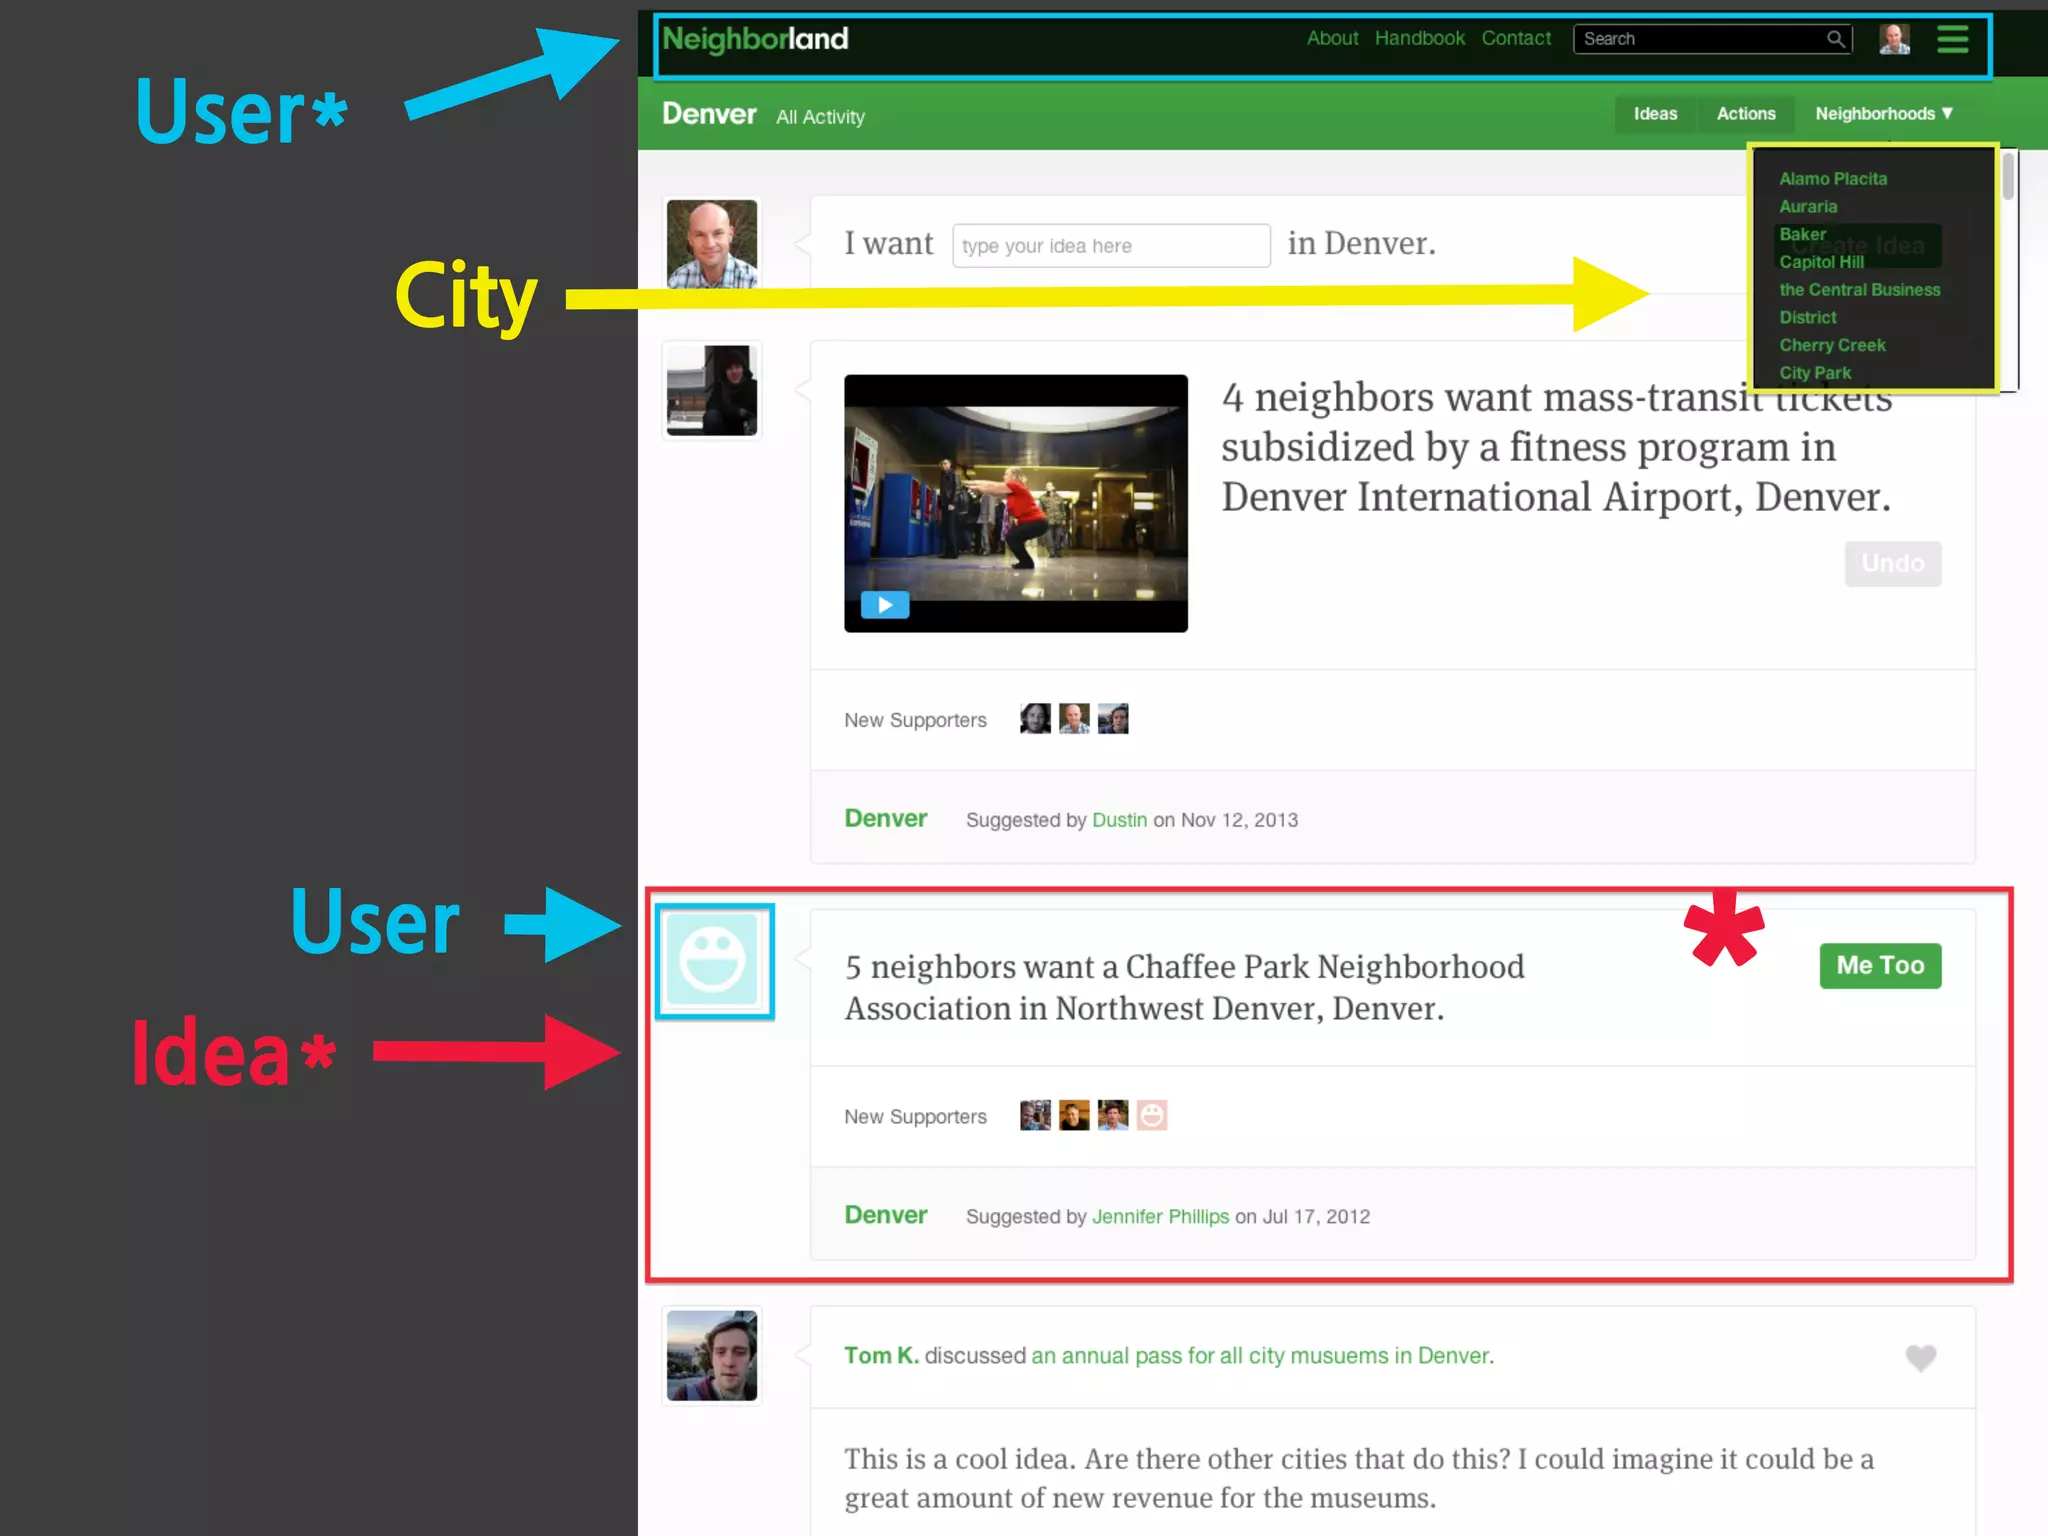2048x1536 pixels.
Task: Open smiley default avatar beside Chaffee Park idea
Action: (x=712, y=961)
